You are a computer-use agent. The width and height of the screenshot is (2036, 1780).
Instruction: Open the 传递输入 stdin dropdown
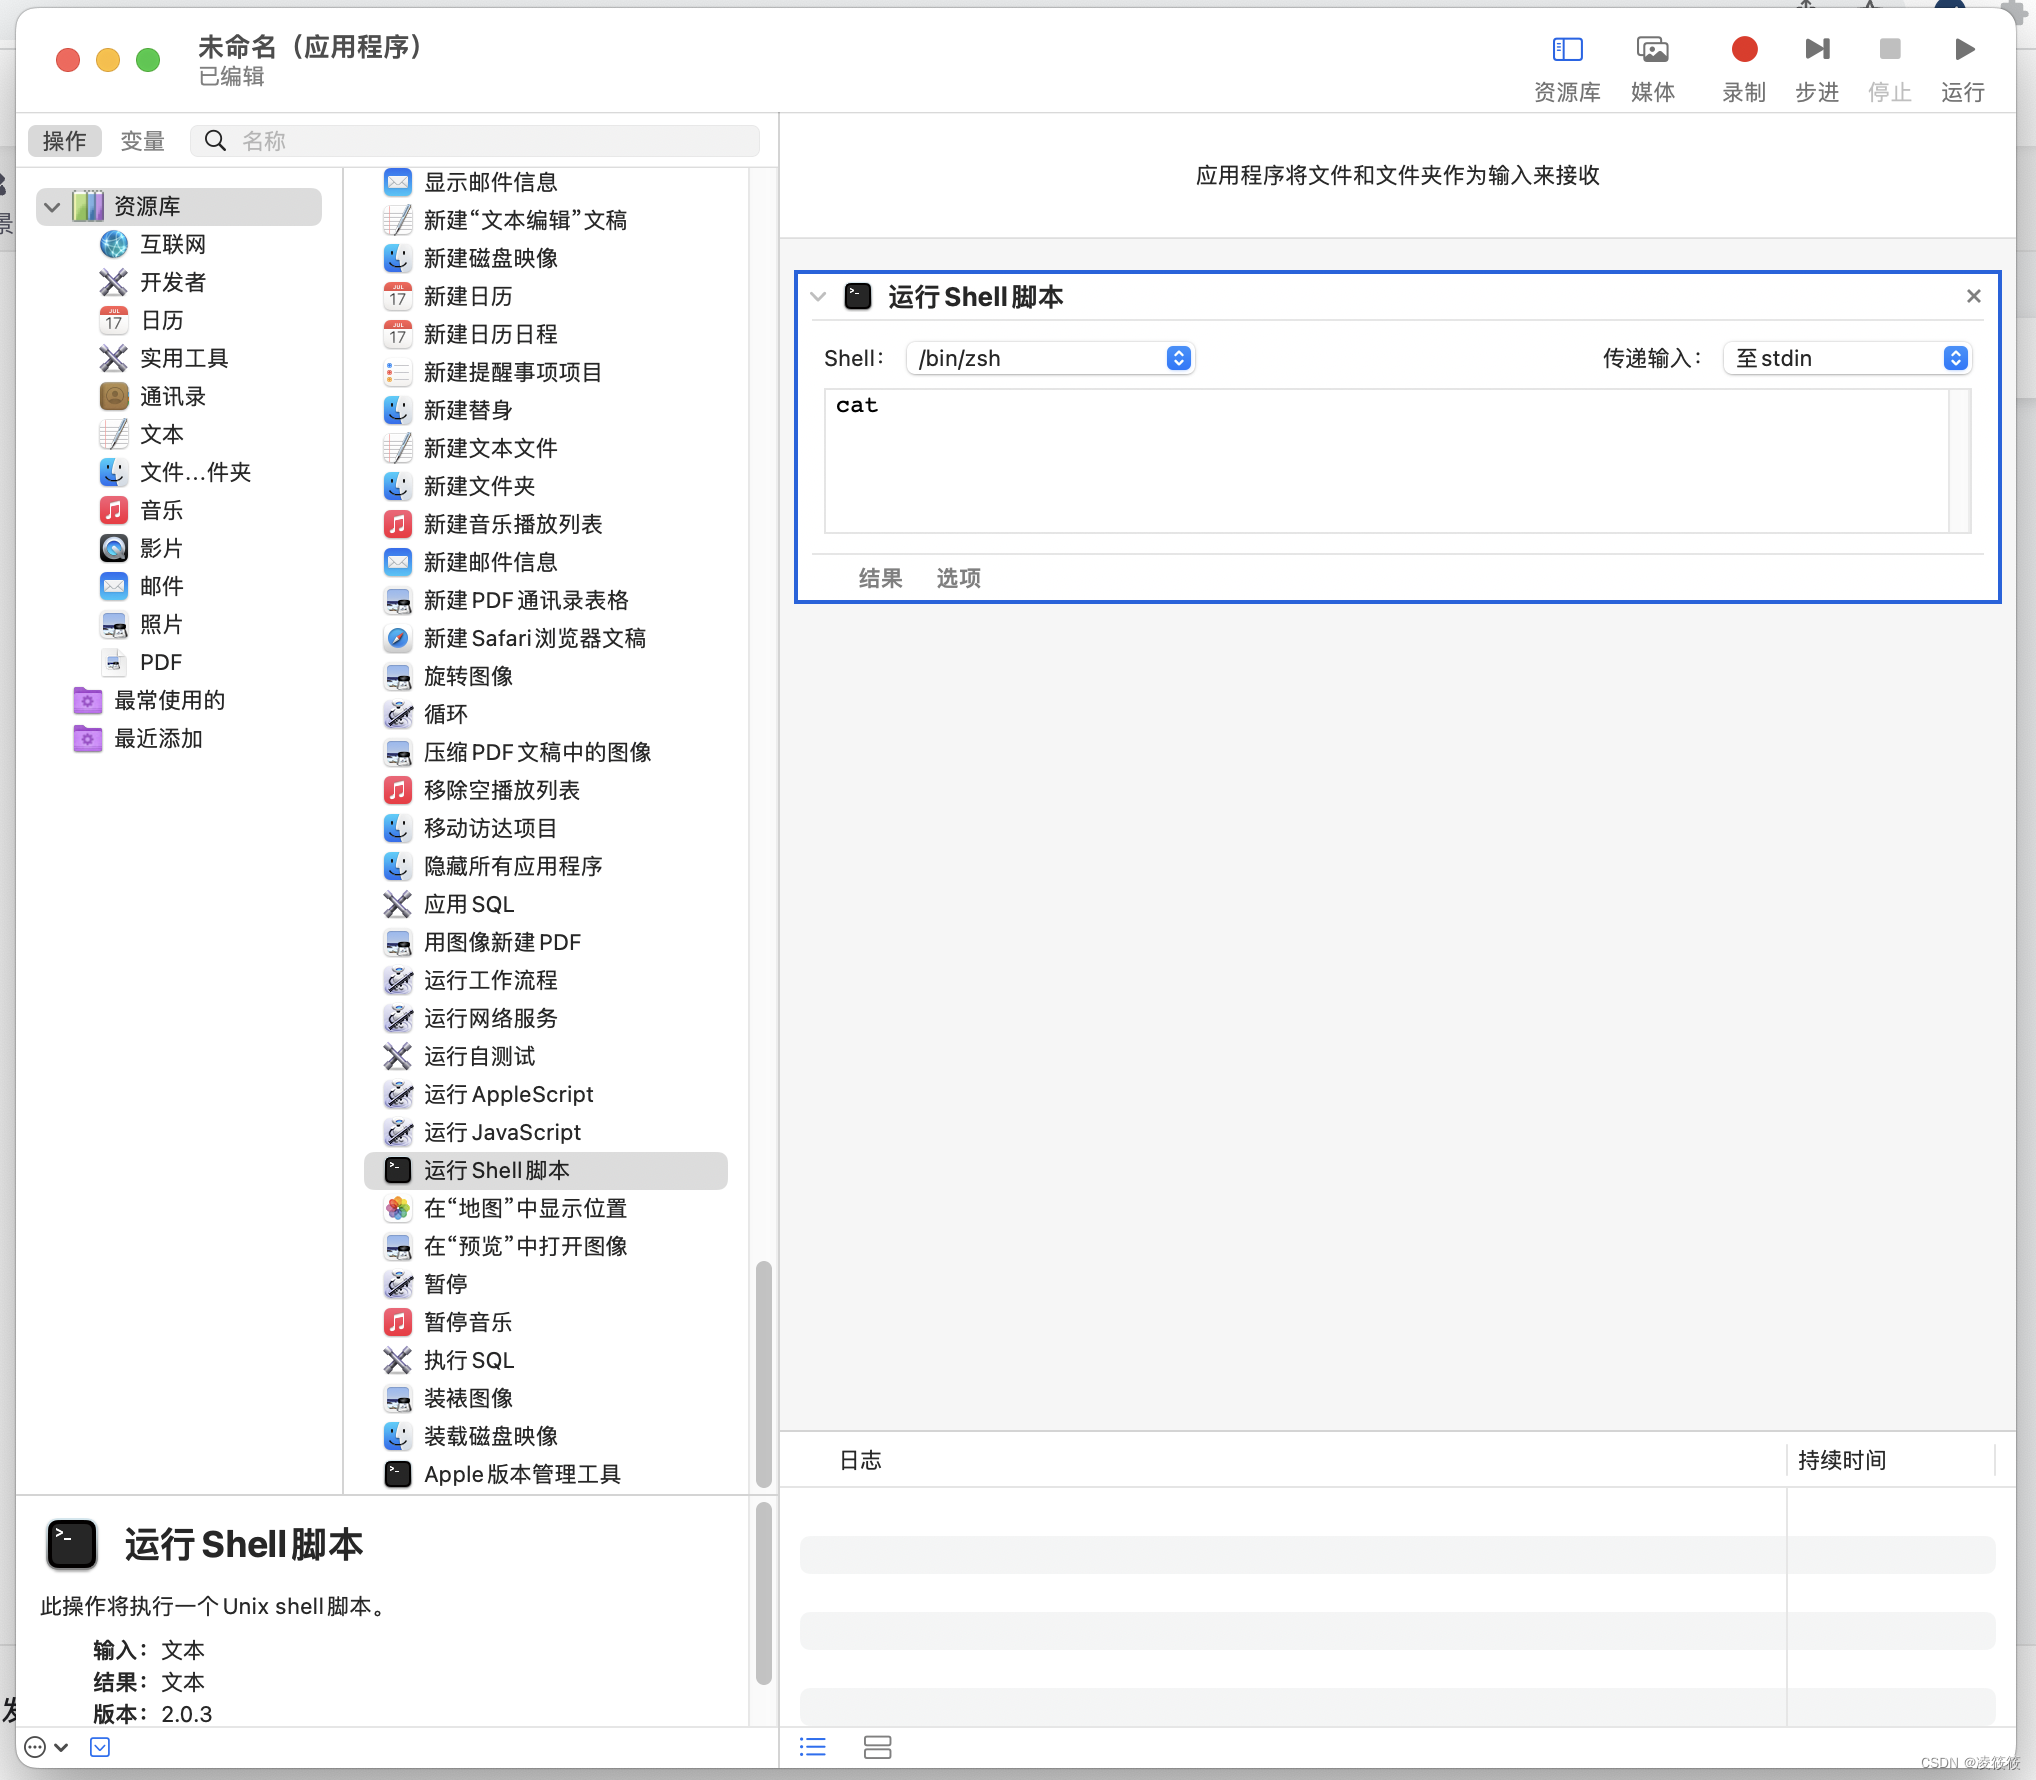tap(1847, 358)
